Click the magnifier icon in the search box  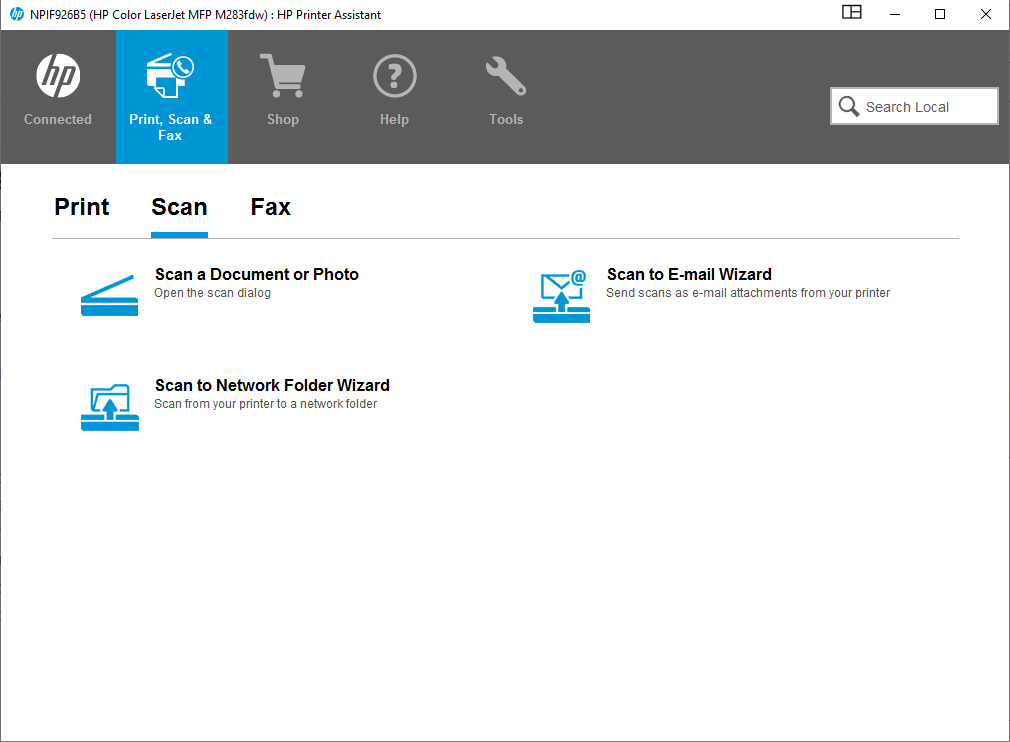(849, 106)
